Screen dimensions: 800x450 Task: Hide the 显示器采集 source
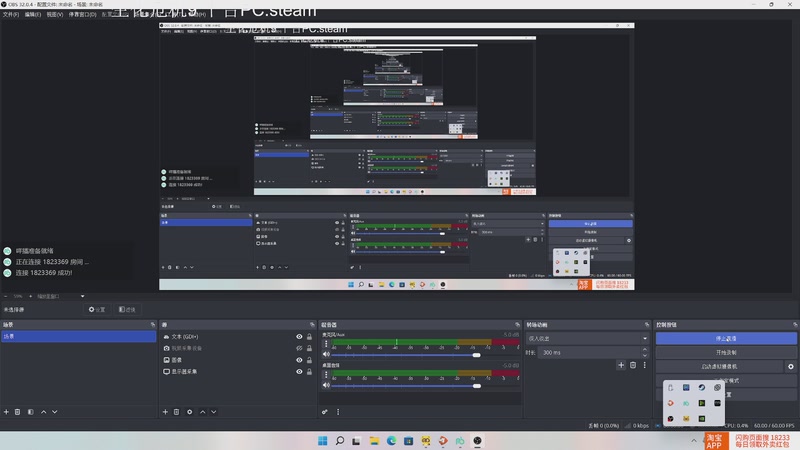coord(299,371)
